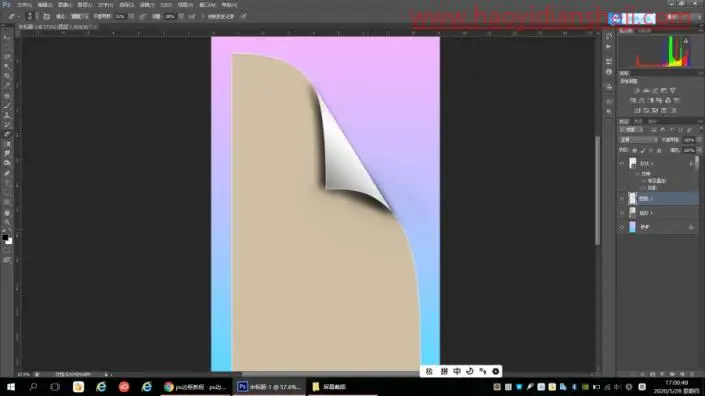Select the Zoom tool
The height and width of the screenshot is (396, 705).
pos(7,222)
